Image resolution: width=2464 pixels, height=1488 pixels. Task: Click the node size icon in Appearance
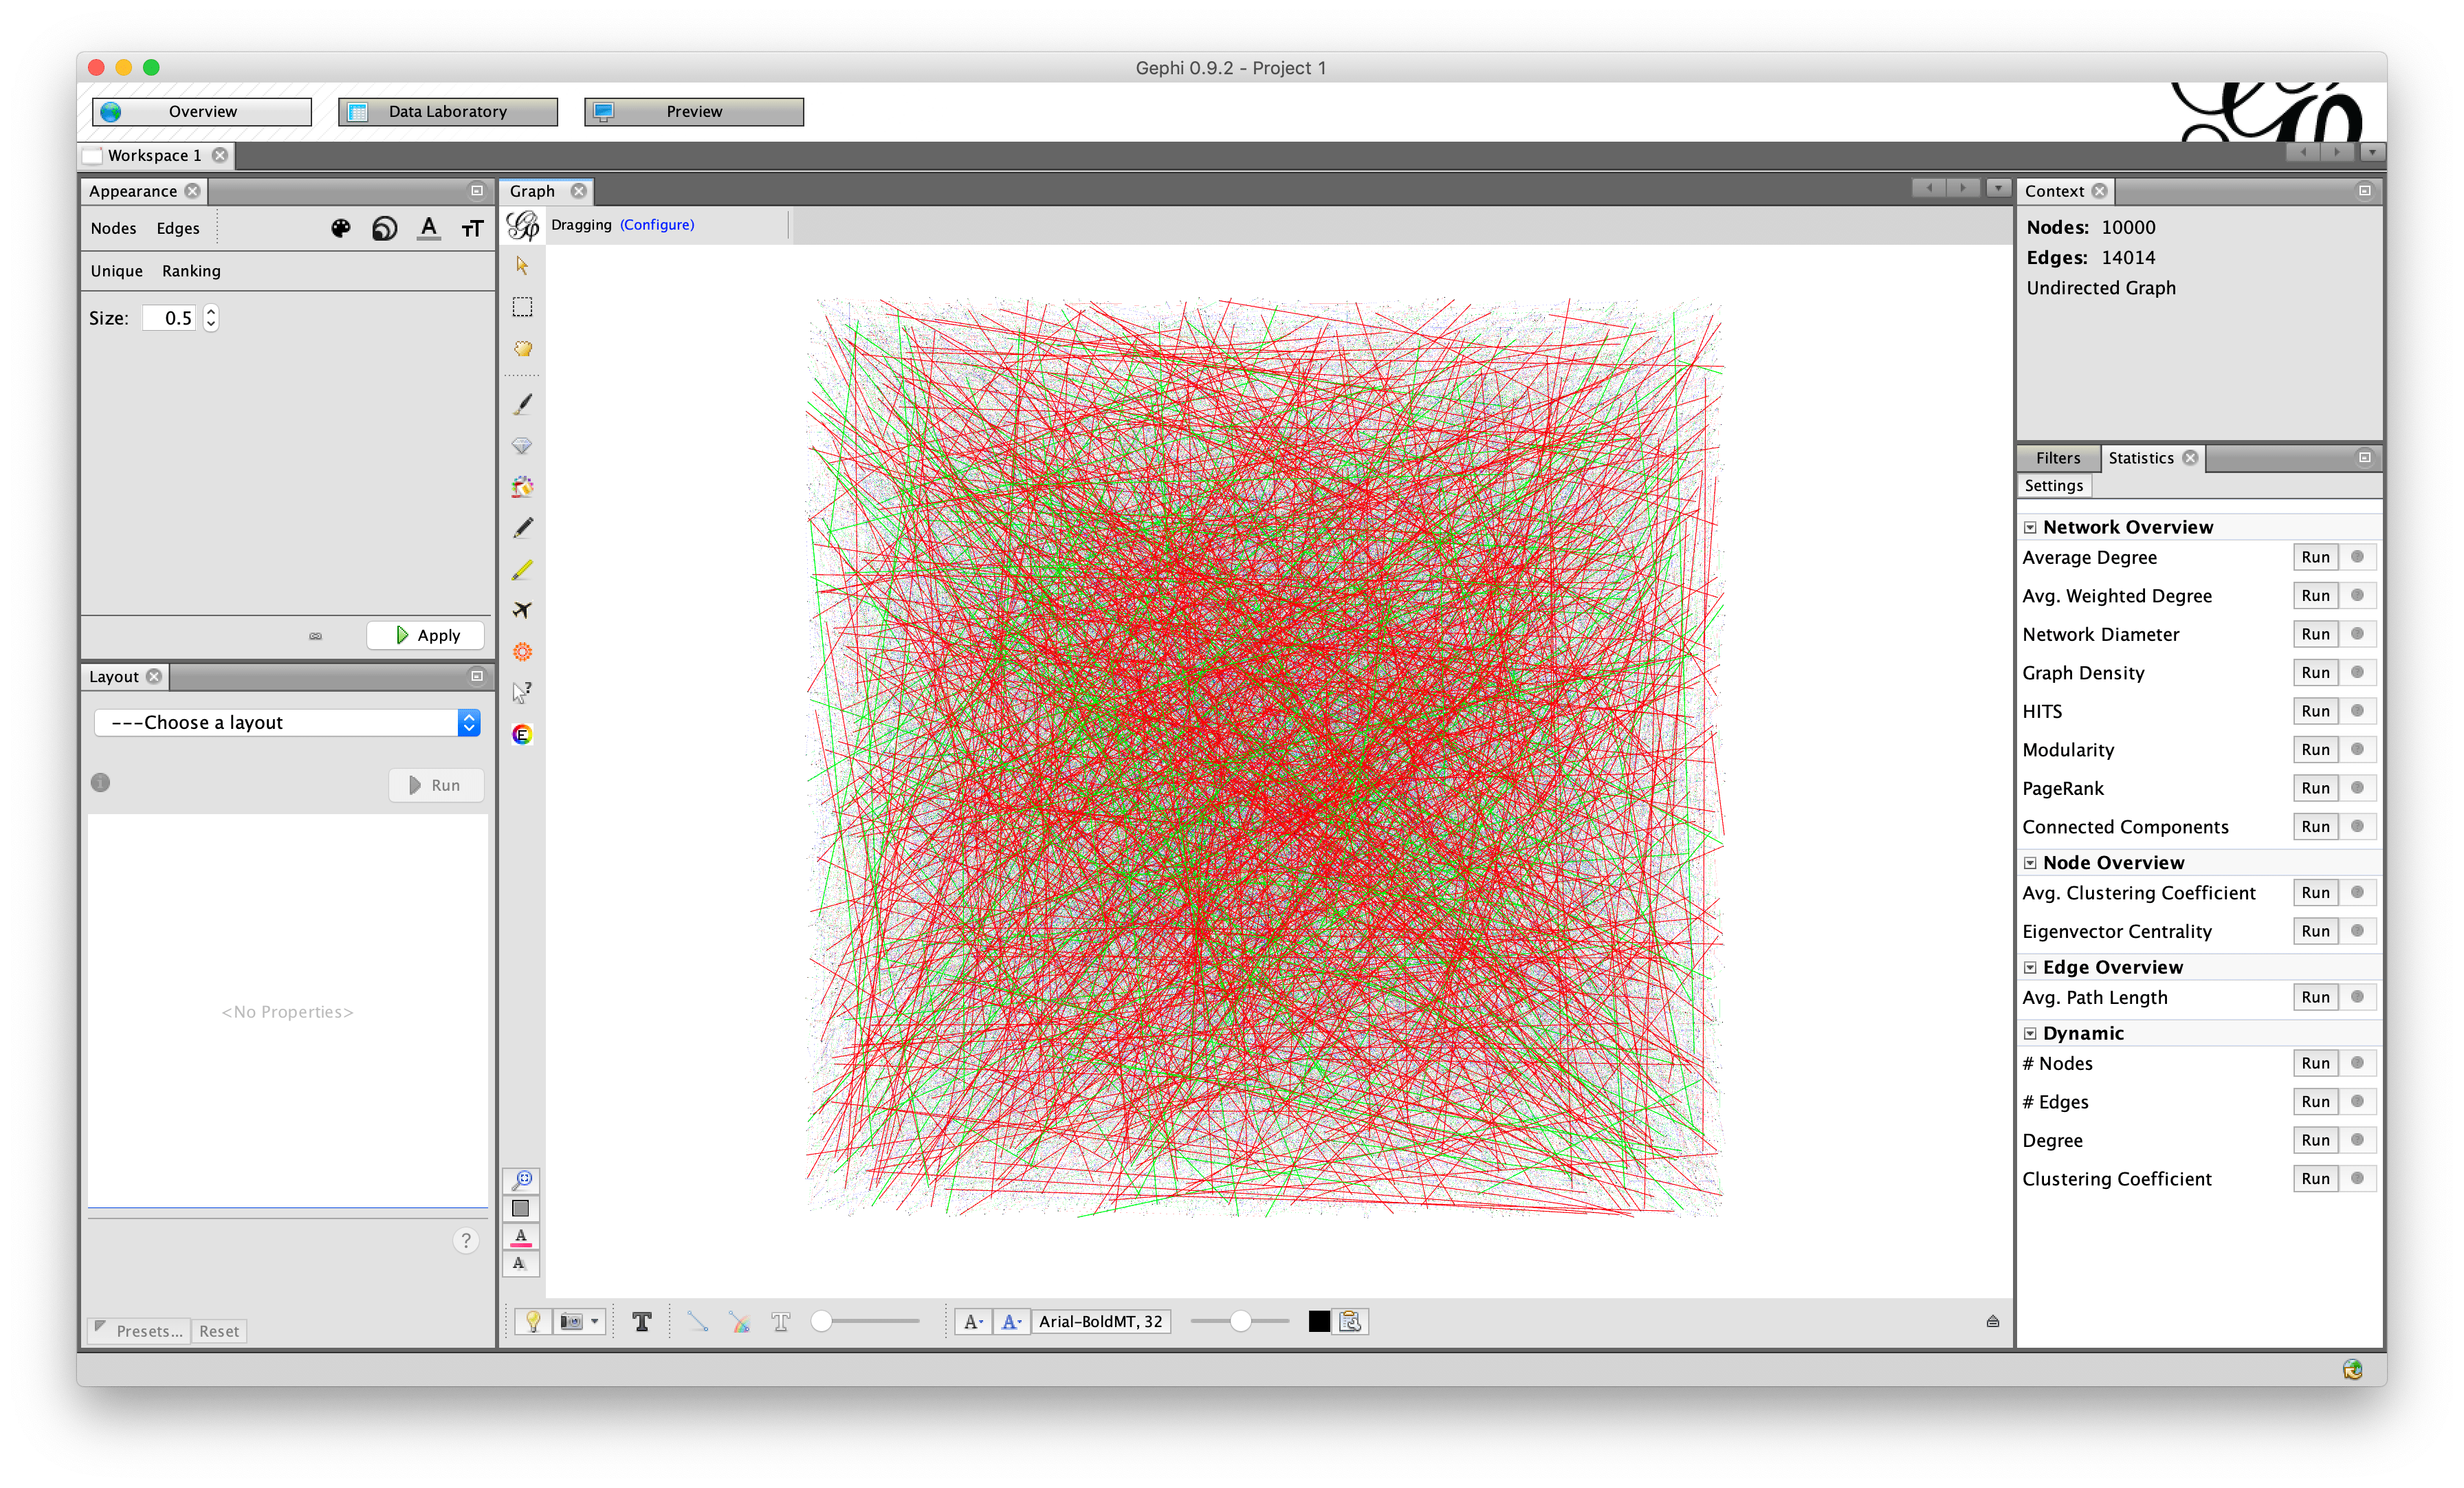(385, 228)
